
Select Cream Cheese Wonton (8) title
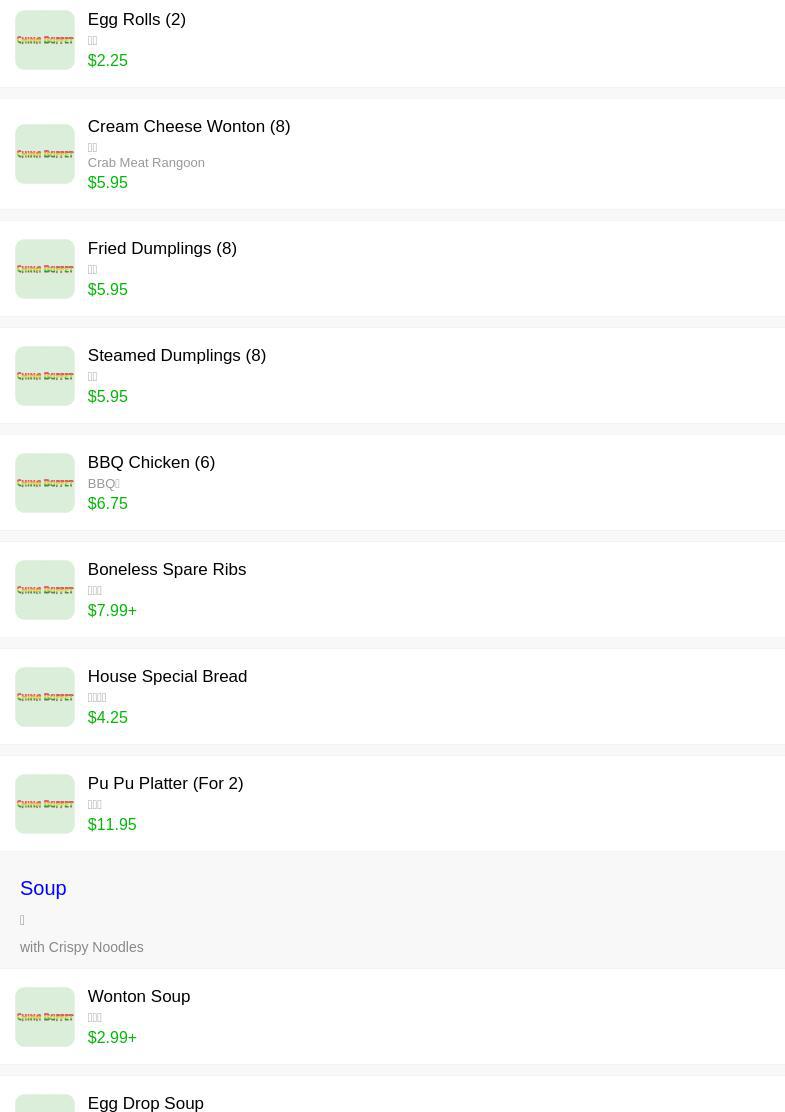tap(188, 127)
